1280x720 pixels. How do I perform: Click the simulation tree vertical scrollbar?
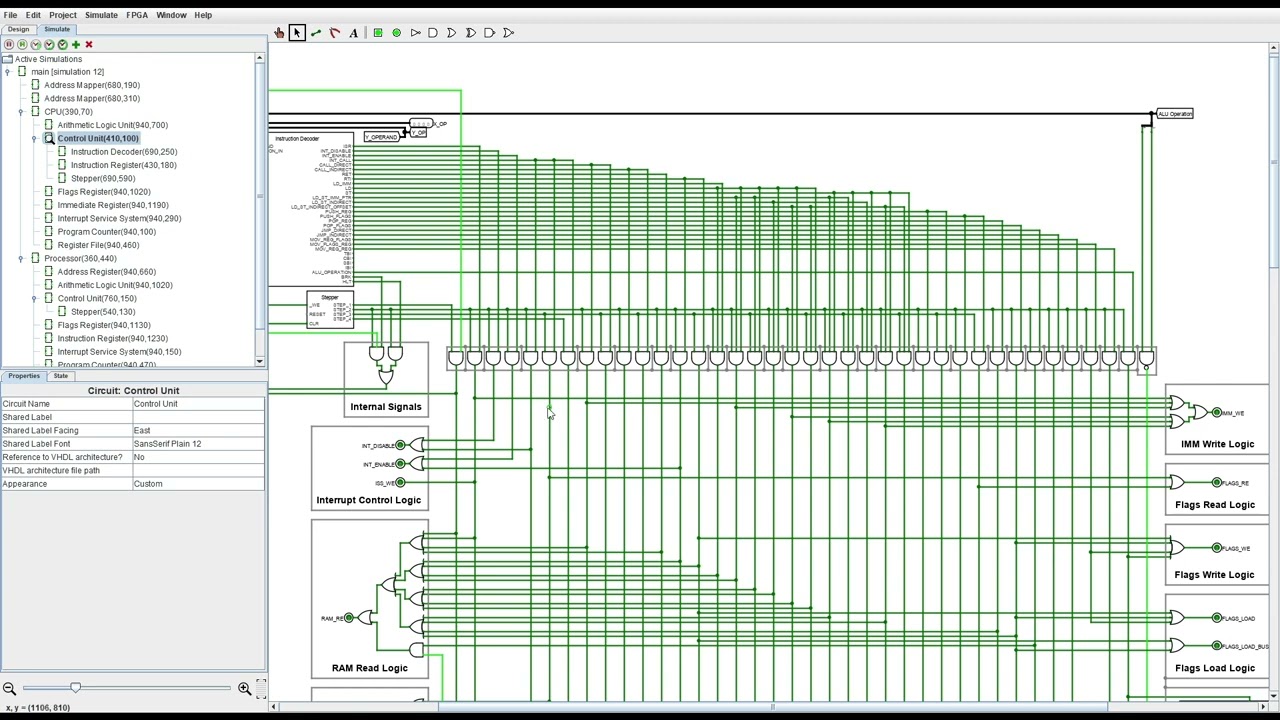[260, 208]
